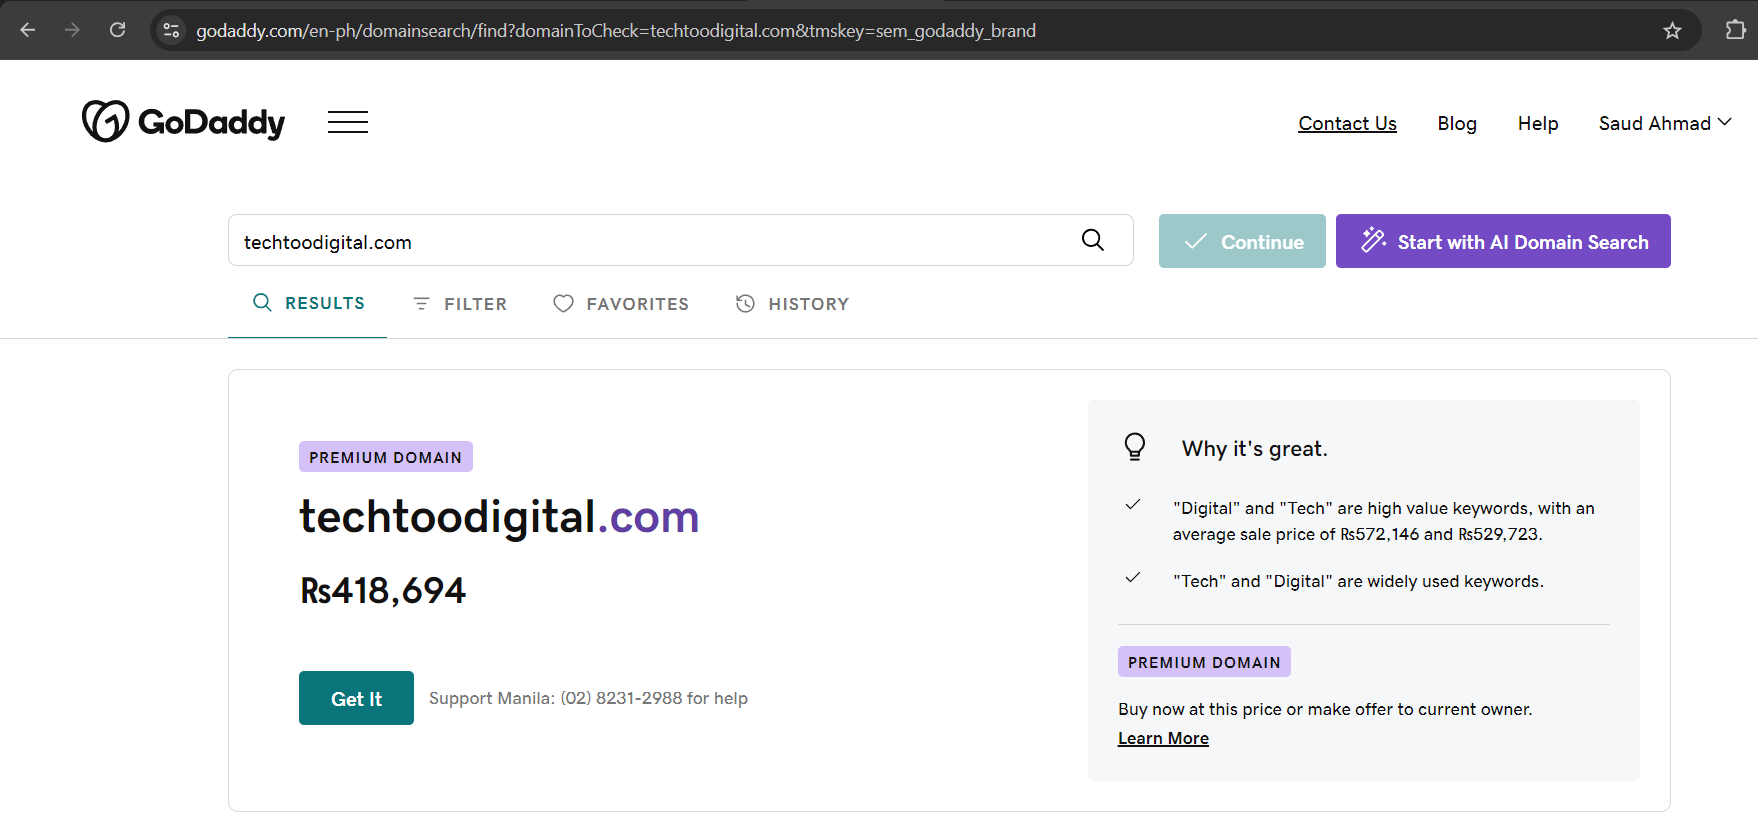Open the Contact Us link
This screenshot has width=1758, height=822.
click(x=1347, y=123)
